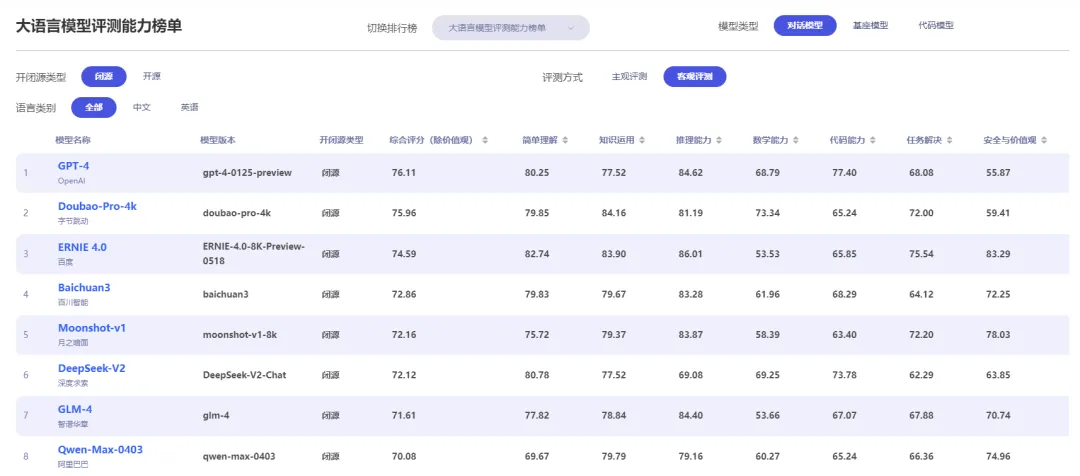Sort by 代码能力 column sort icon
The height and width of the screenshot is (476, 1080).
(x=872, y=140)
